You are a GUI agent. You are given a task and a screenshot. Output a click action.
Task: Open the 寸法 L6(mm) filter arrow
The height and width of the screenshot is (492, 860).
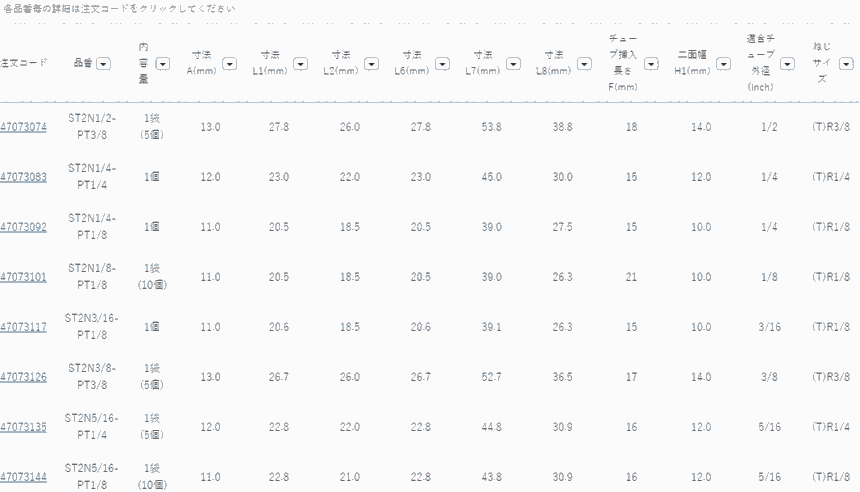442,63
